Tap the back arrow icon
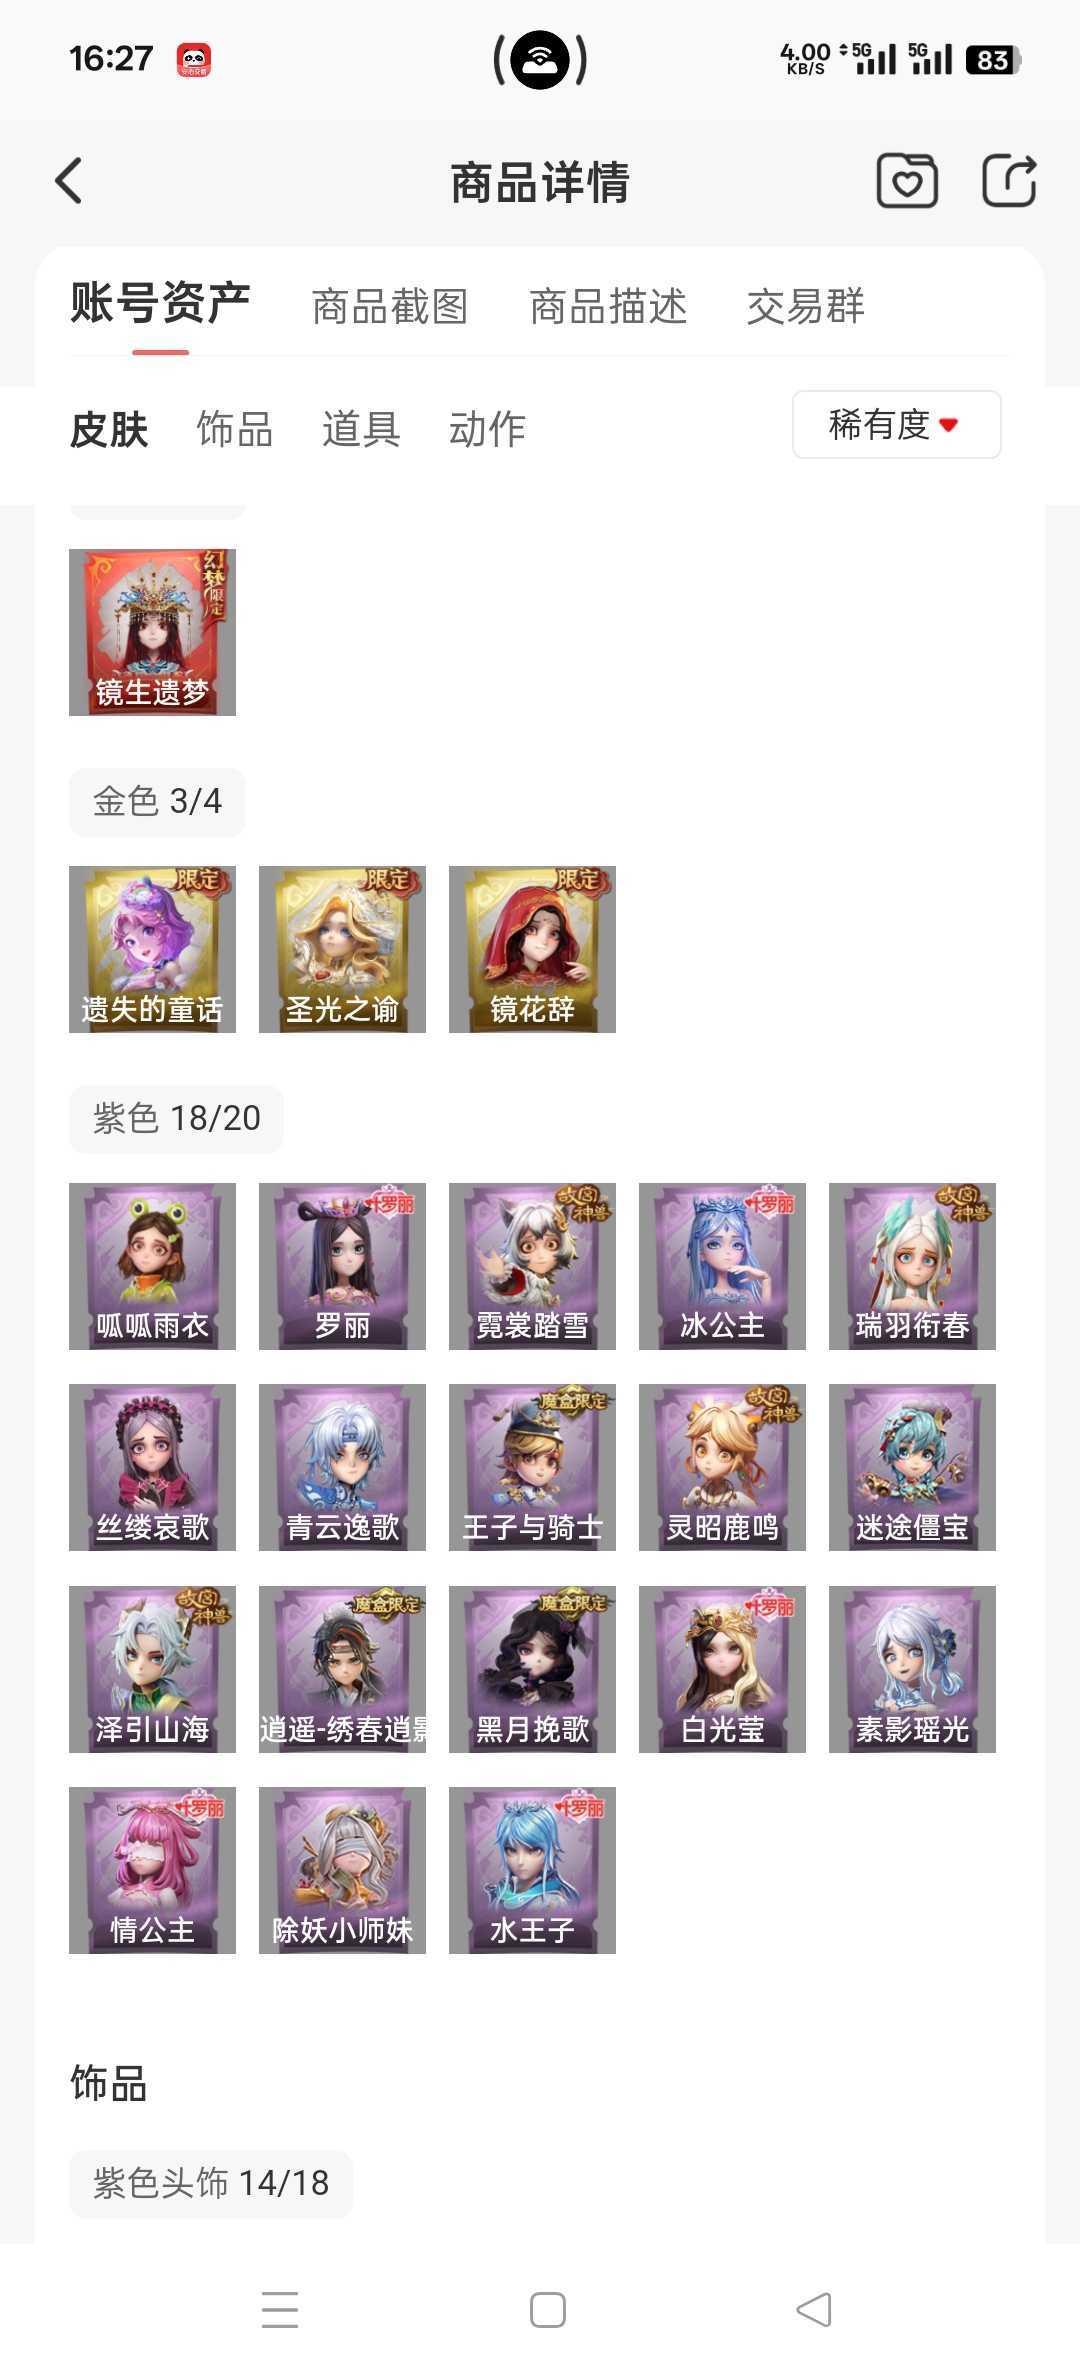 [x=68, y=181]
